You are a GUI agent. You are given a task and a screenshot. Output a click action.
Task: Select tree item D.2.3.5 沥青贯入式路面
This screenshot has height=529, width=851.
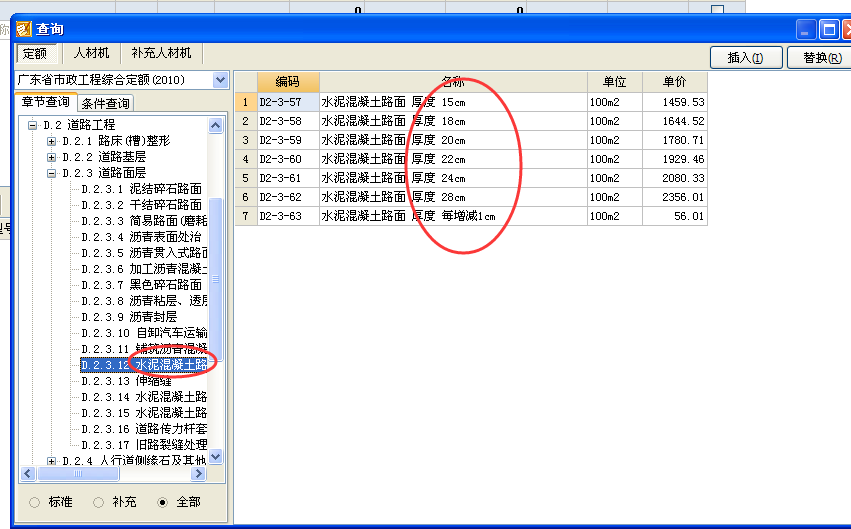tap(144, 253)
